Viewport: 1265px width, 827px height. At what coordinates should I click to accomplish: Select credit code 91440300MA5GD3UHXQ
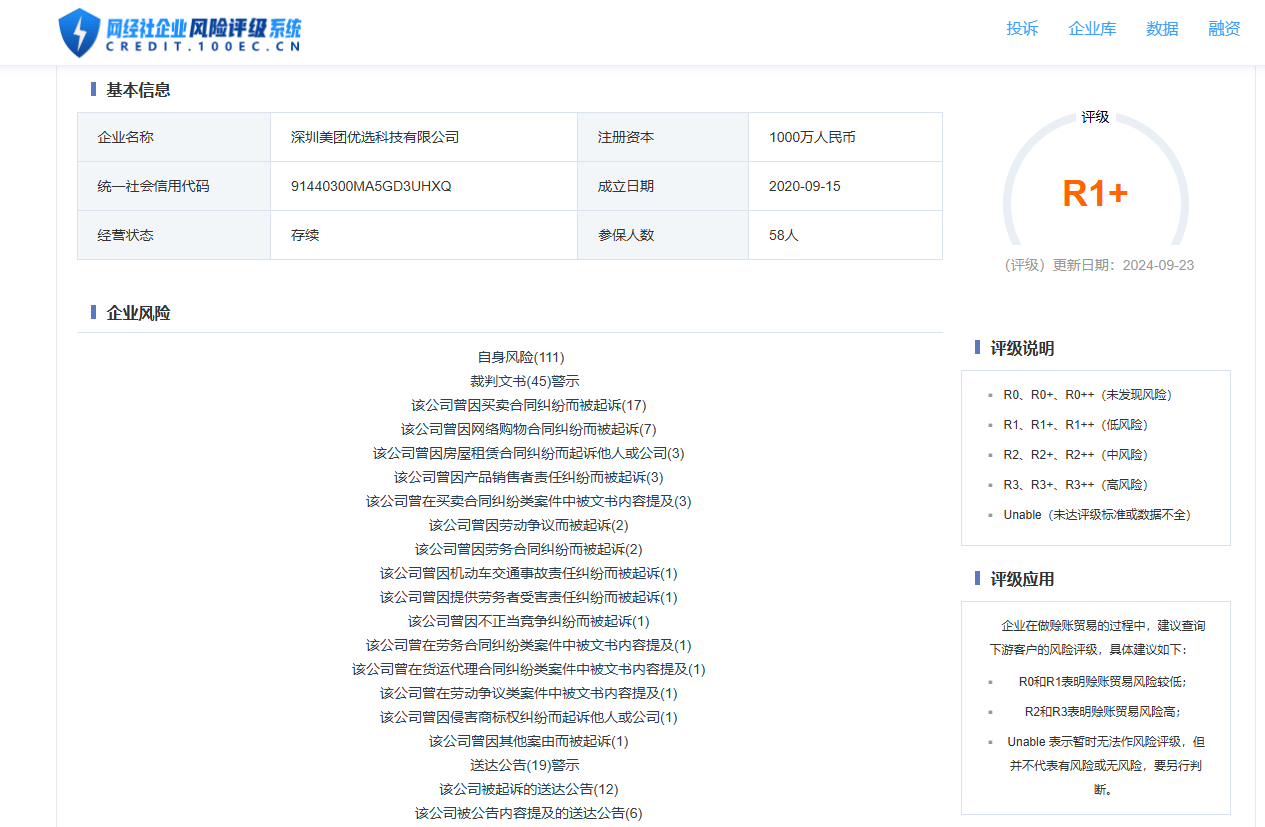click(x=371, y=186)
